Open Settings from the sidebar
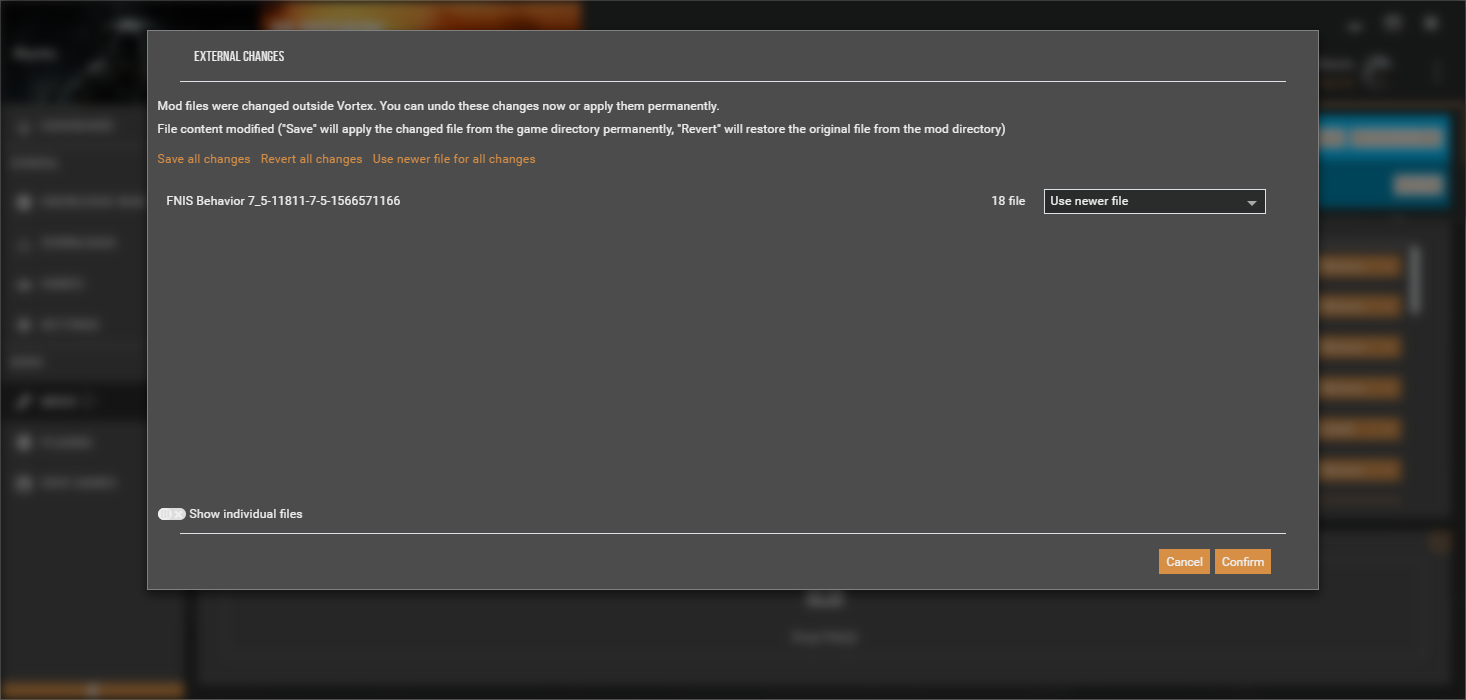1466x700 pixels. click(x=70, y=325)
